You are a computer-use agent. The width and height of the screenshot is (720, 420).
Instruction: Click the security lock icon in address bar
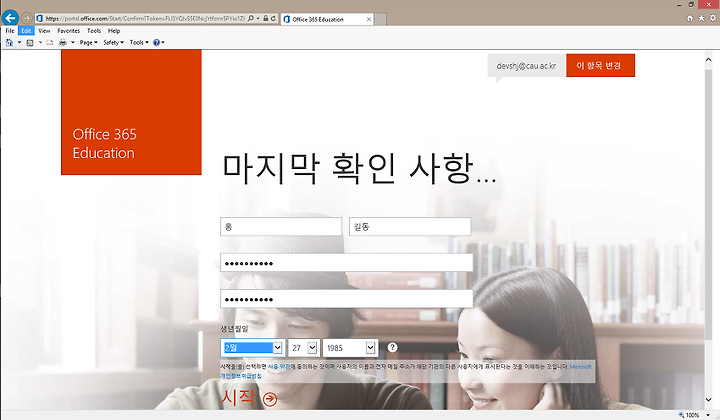pyautogui.click(x=266, y=18)
